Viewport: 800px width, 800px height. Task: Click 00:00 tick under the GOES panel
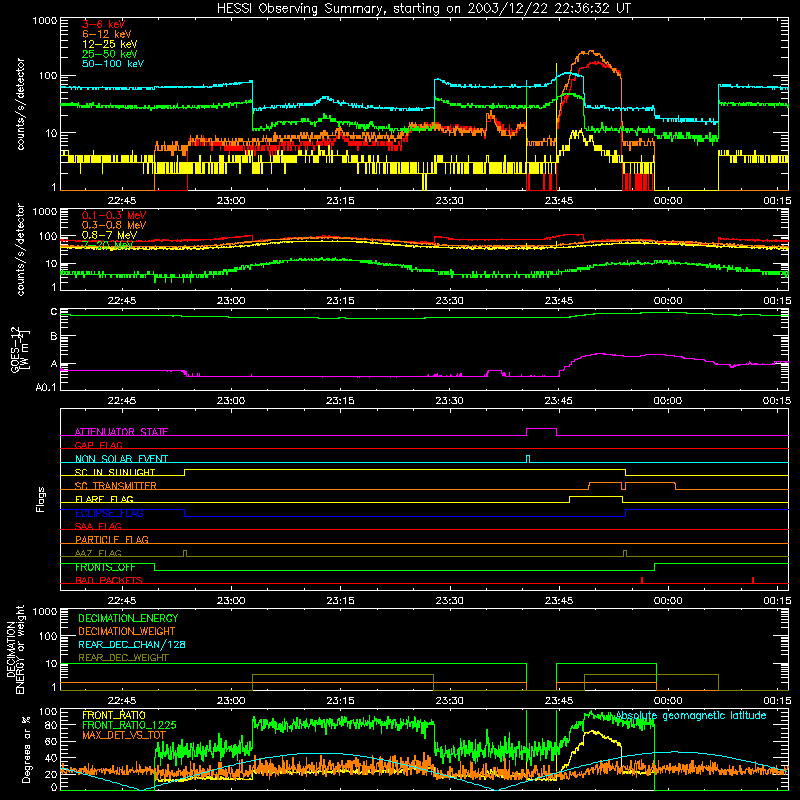(x=668, y=401)
